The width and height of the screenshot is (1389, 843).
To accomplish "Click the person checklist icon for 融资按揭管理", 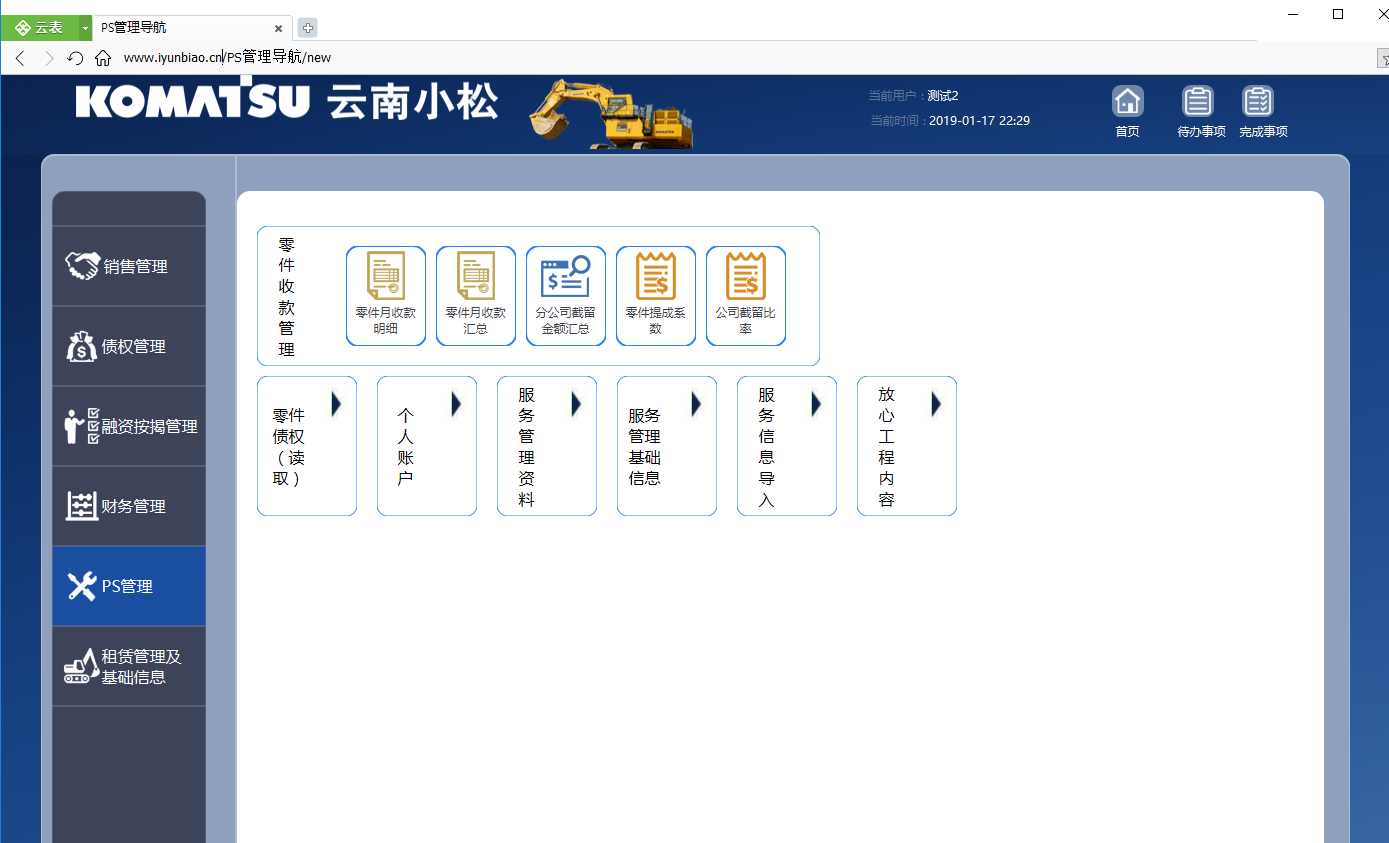I will [x=82, y=426].
